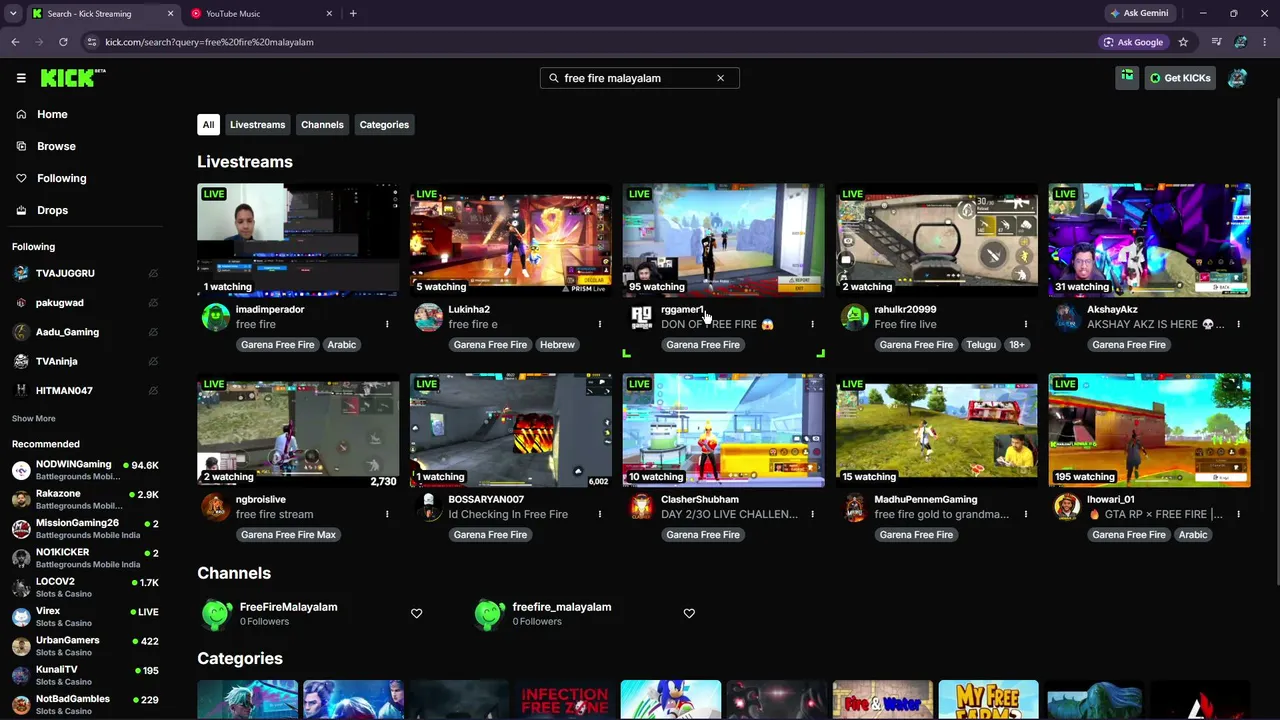
Task: Click the Hebrew tag under Lukinha2
Action: pos(557,345)
